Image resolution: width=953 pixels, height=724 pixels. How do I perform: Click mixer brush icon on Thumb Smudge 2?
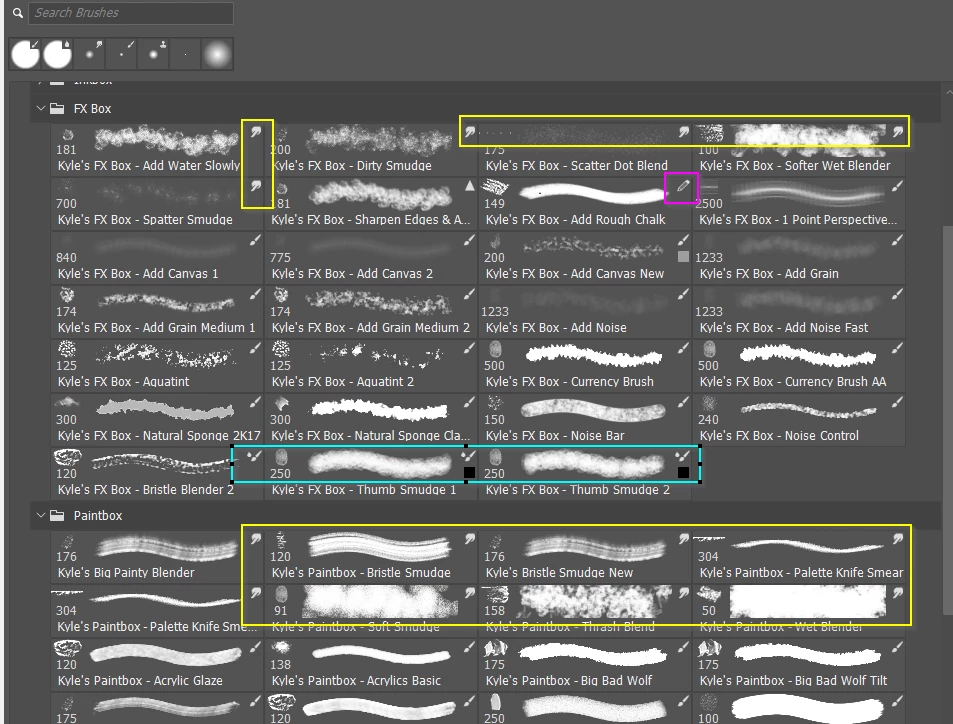point(683,455)
